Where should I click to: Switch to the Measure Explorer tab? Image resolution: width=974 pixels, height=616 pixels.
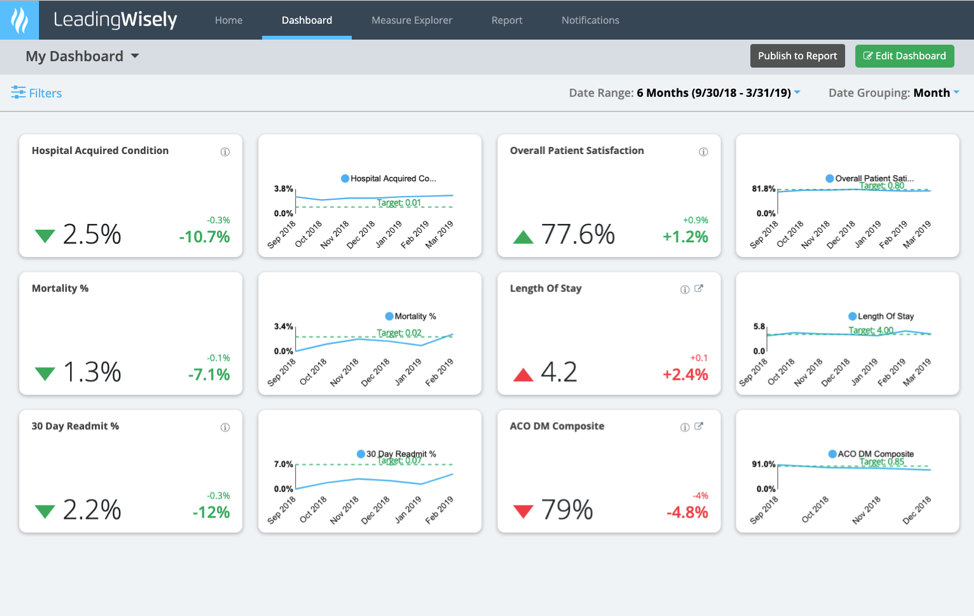tap(411, 19)
